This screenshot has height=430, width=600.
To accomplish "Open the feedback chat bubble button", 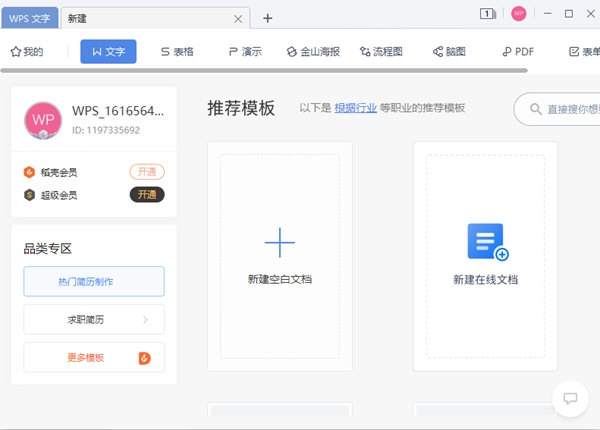I will point(570,399).
